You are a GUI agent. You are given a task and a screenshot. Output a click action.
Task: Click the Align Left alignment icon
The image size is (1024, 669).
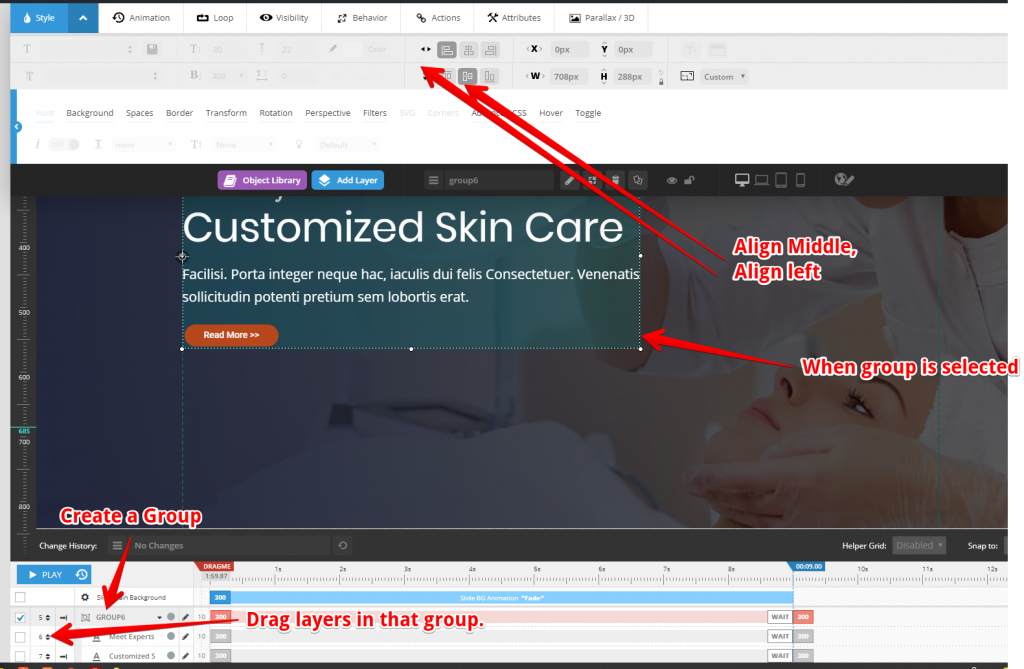(446, 49)
